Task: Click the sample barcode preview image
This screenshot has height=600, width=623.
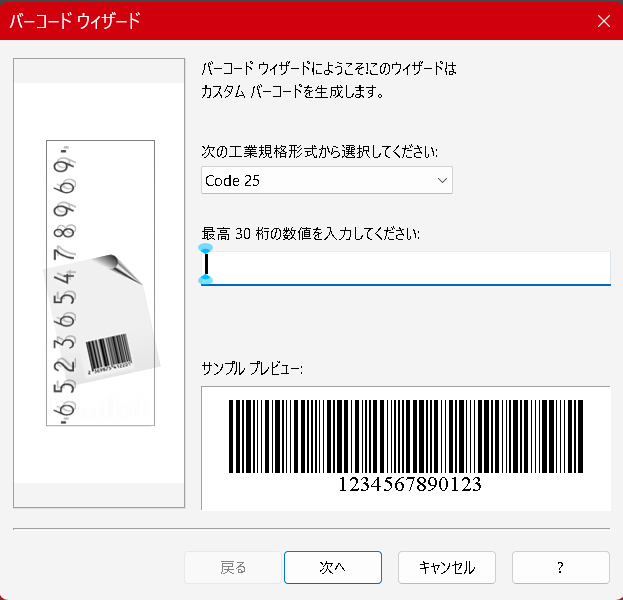Action: click(x=405, y=436)
